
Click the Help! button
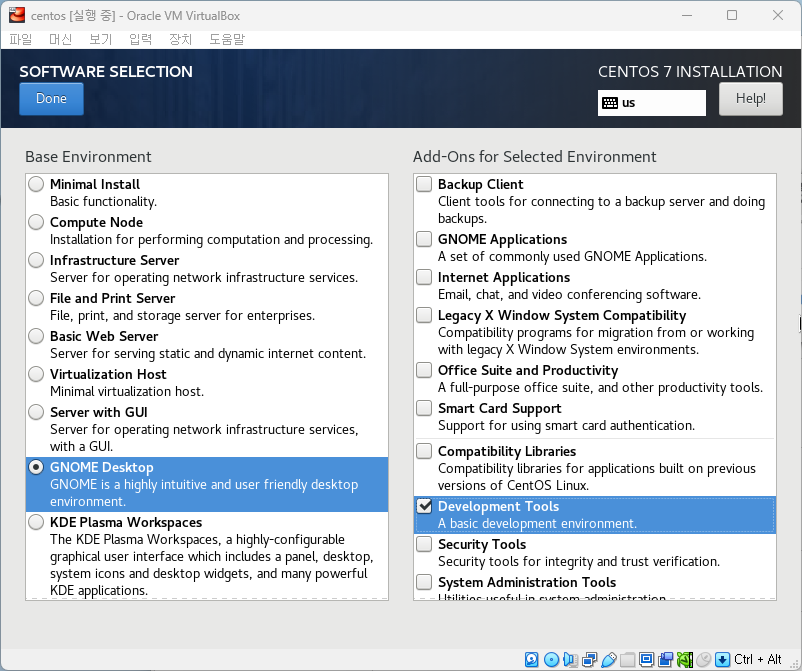click(750, 99)
